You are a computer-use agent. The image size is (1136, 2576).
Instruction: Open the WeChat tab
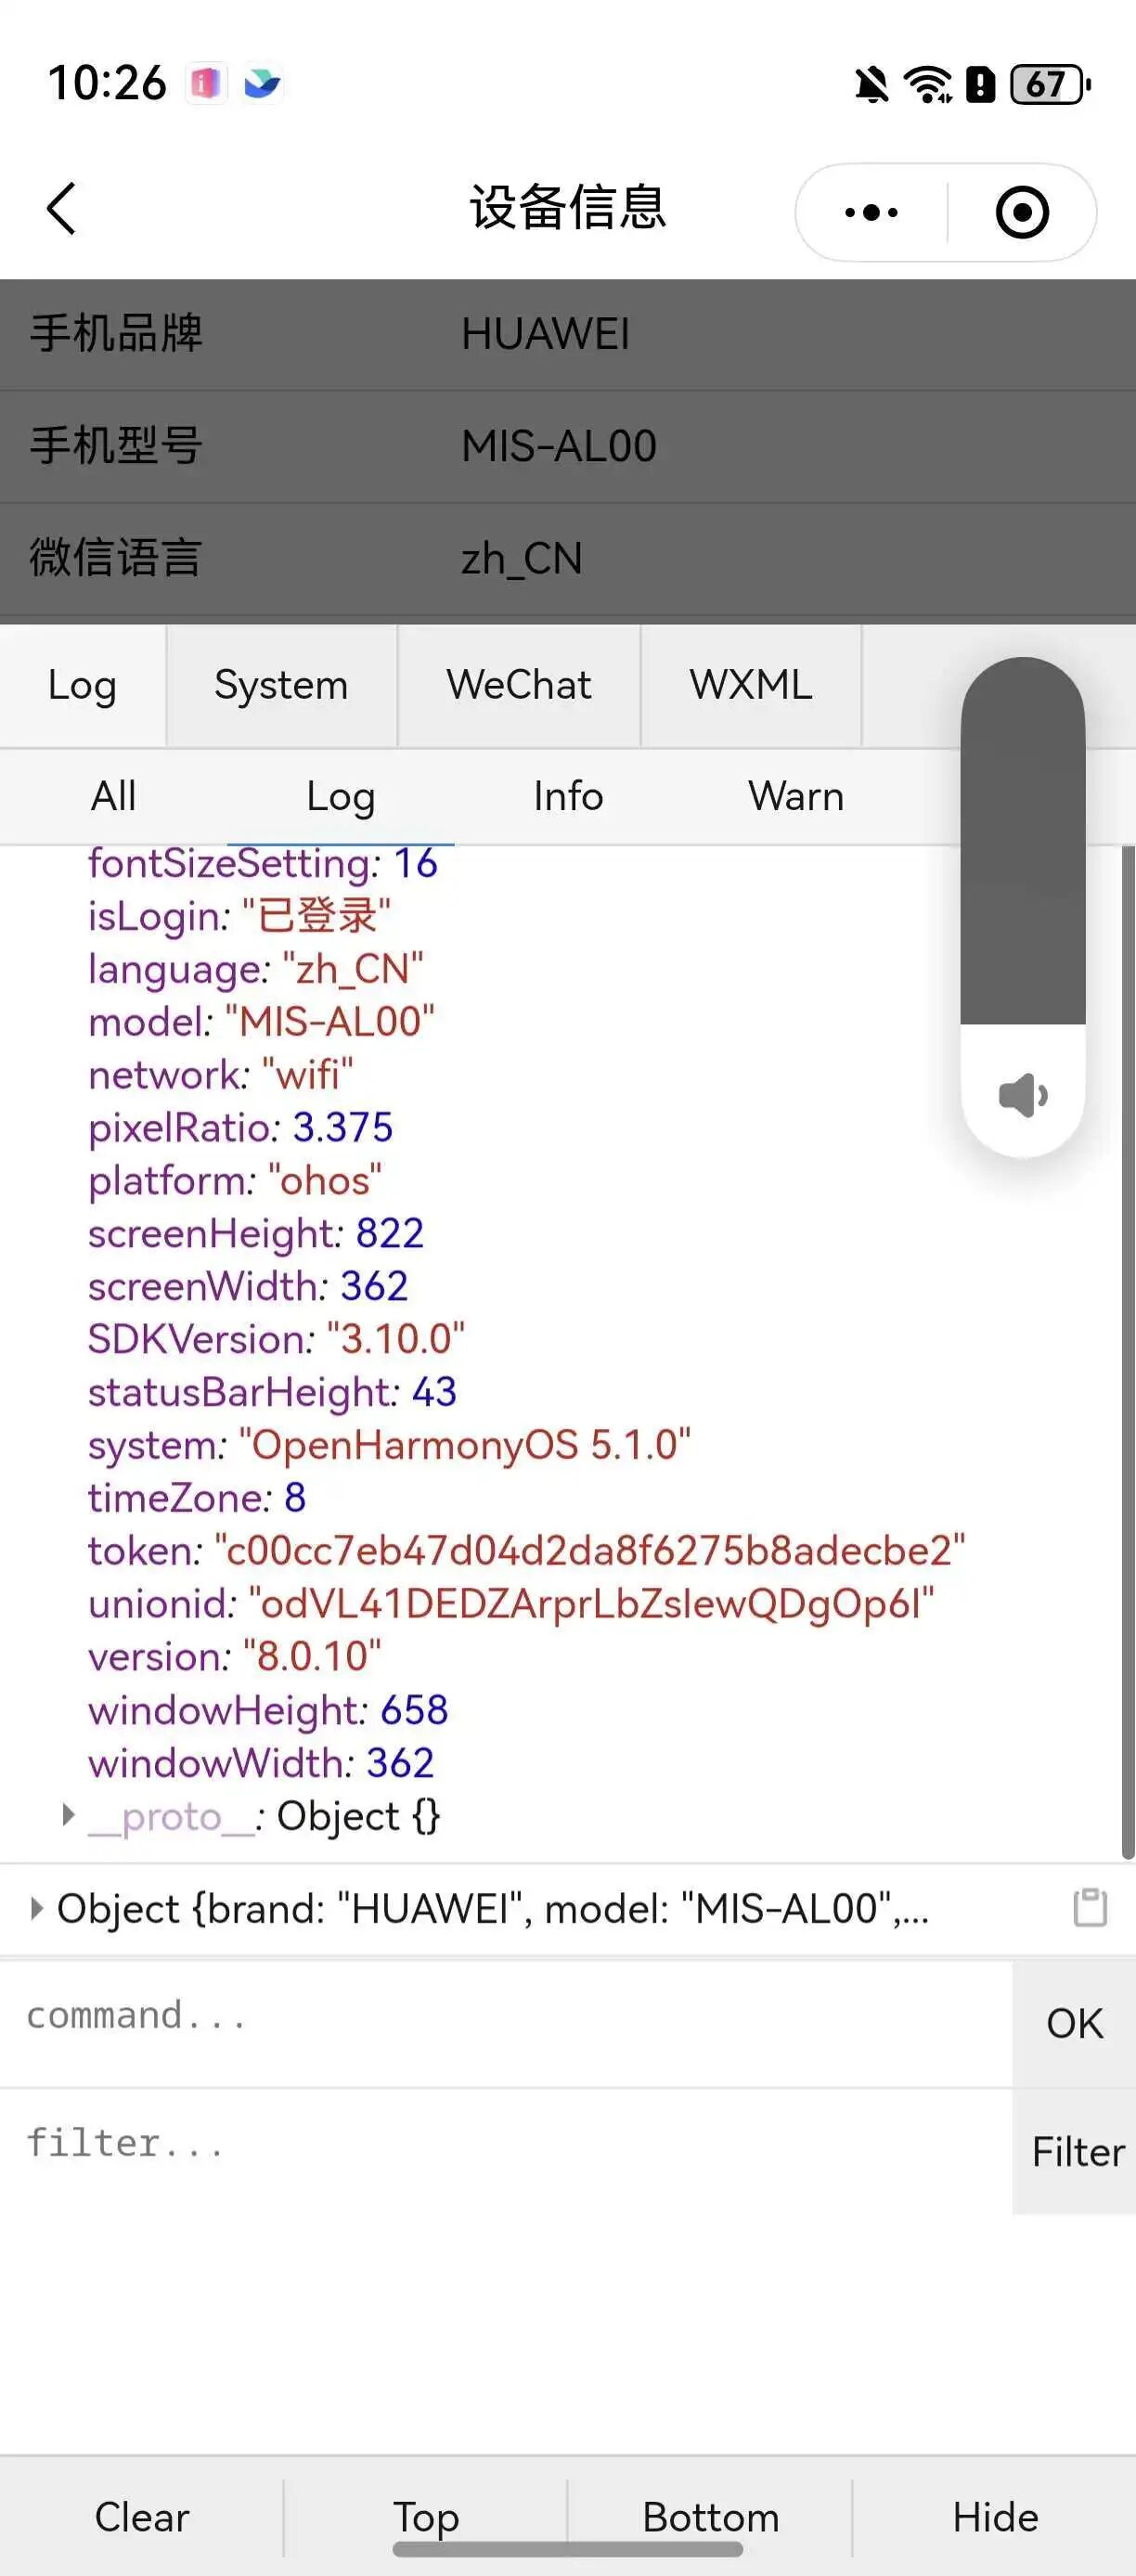(x=519, y=686)
